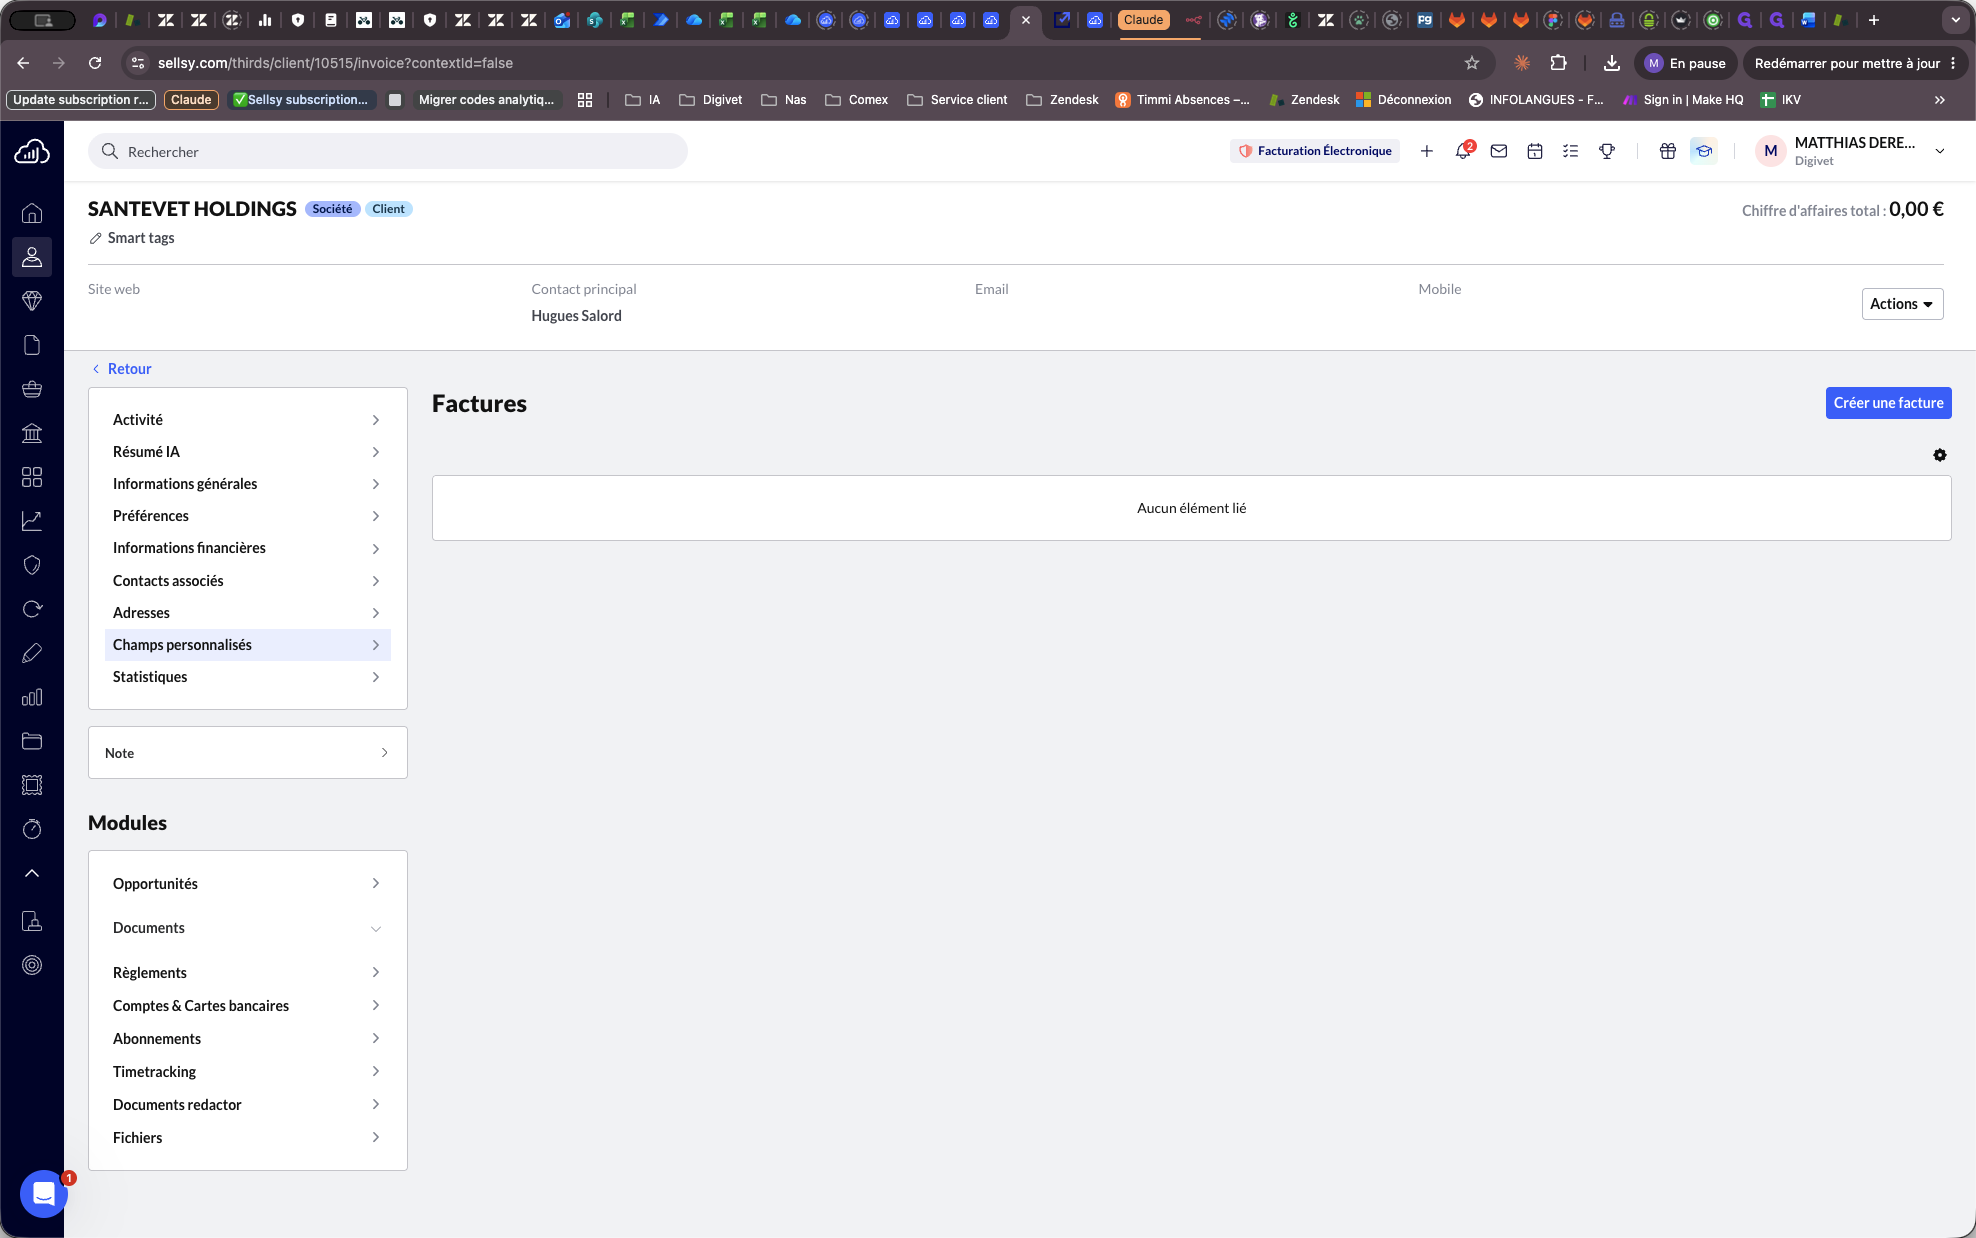Expand the user account menu chevron
Viewport: 1976px width, 1238px height.
coord(1940,151)
